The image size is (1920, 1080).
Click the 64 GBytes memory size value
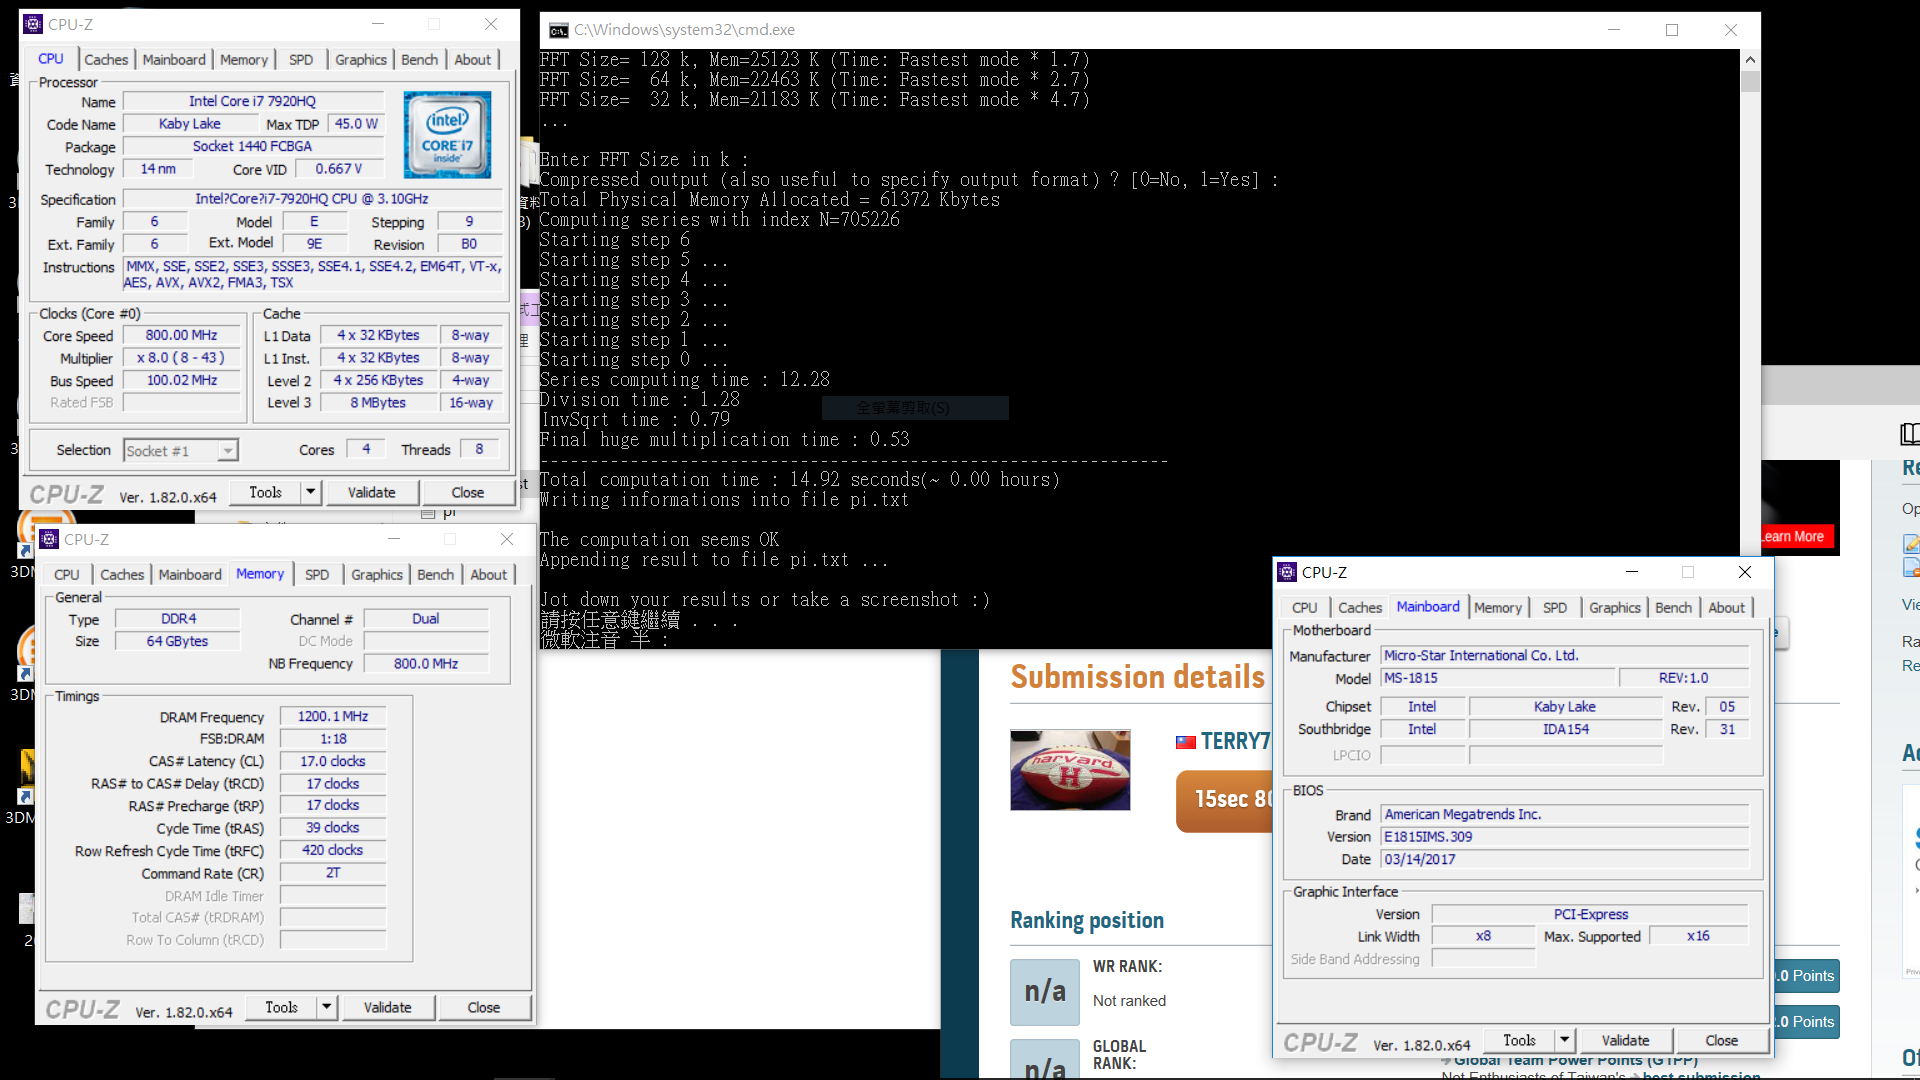(178, 641)
